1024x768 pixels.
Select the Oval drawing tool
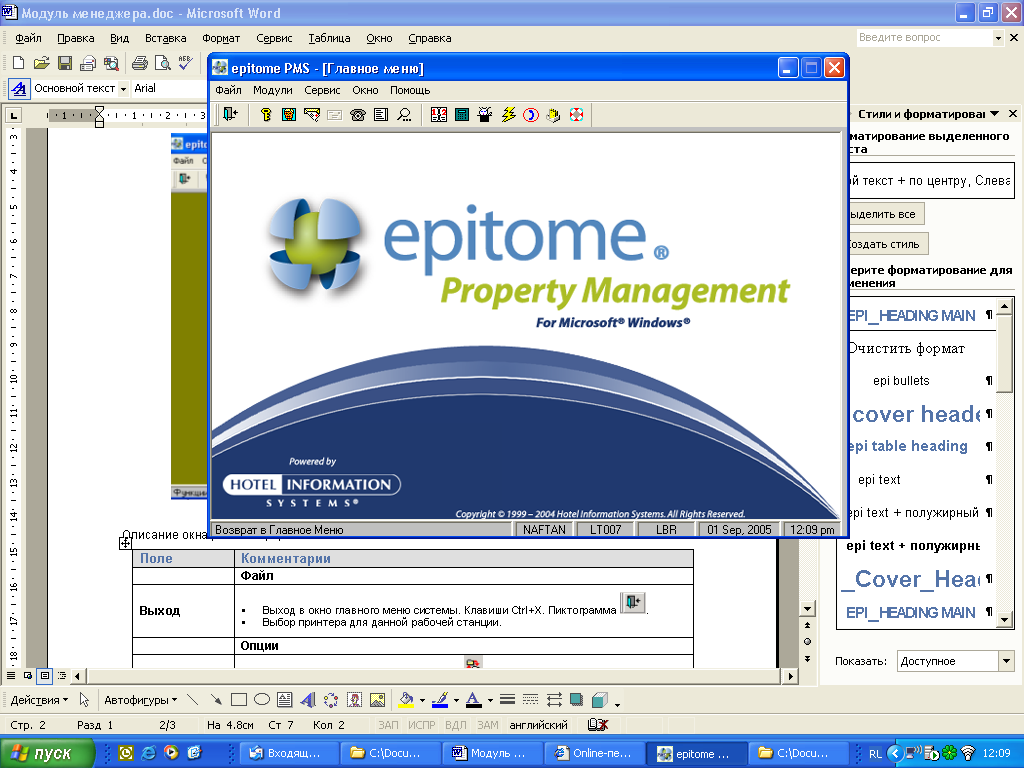tap(262, 700)
